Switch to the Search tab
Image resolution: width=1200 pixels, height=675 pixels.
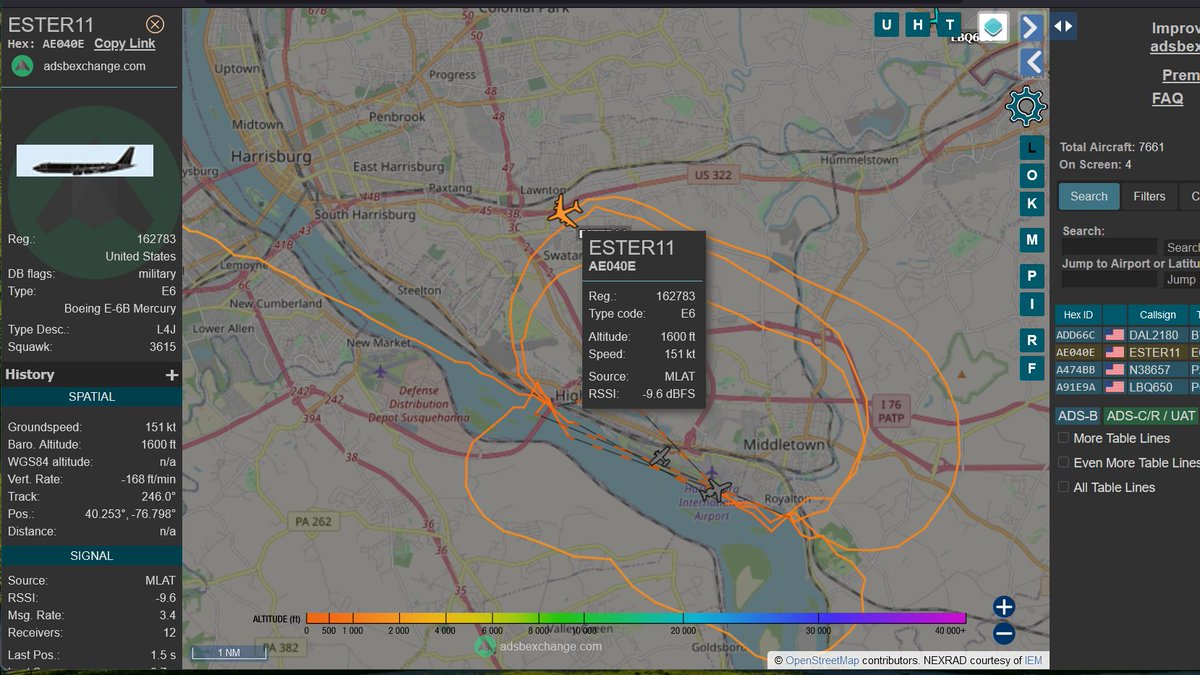(x=1089, y=196)
